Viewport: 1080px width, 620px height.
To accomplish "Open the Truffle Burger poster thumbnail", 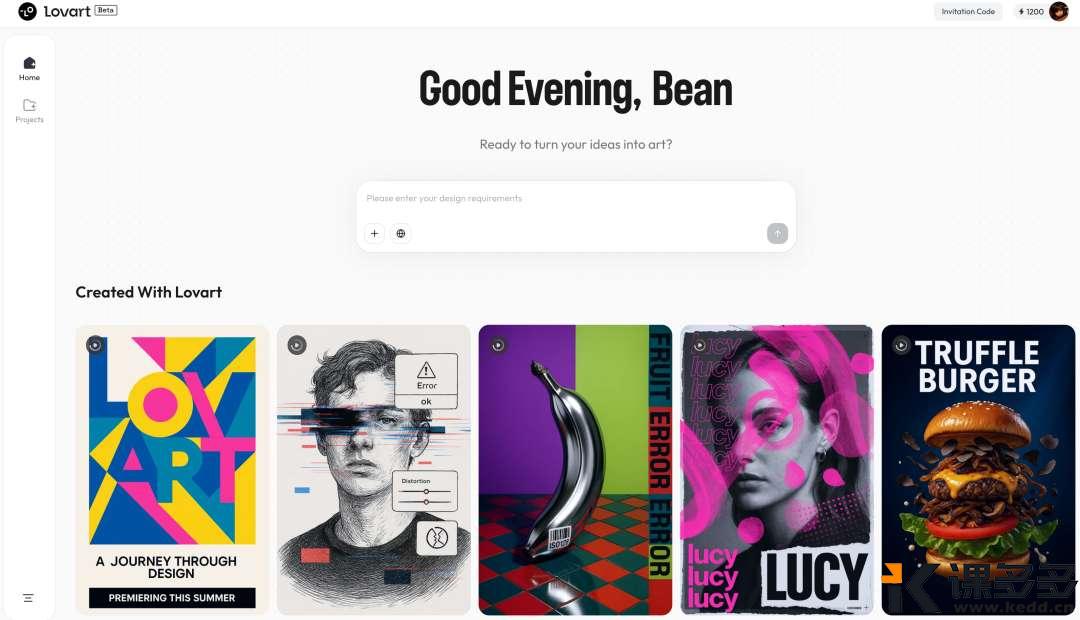I will [978, 470].
